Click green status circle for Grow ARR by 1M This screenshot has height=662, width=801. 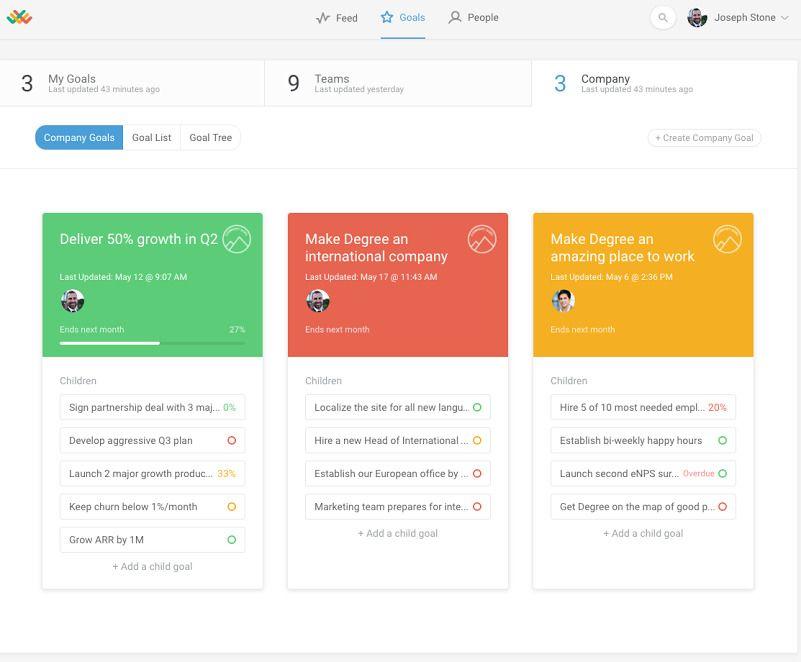pos(231,540)
